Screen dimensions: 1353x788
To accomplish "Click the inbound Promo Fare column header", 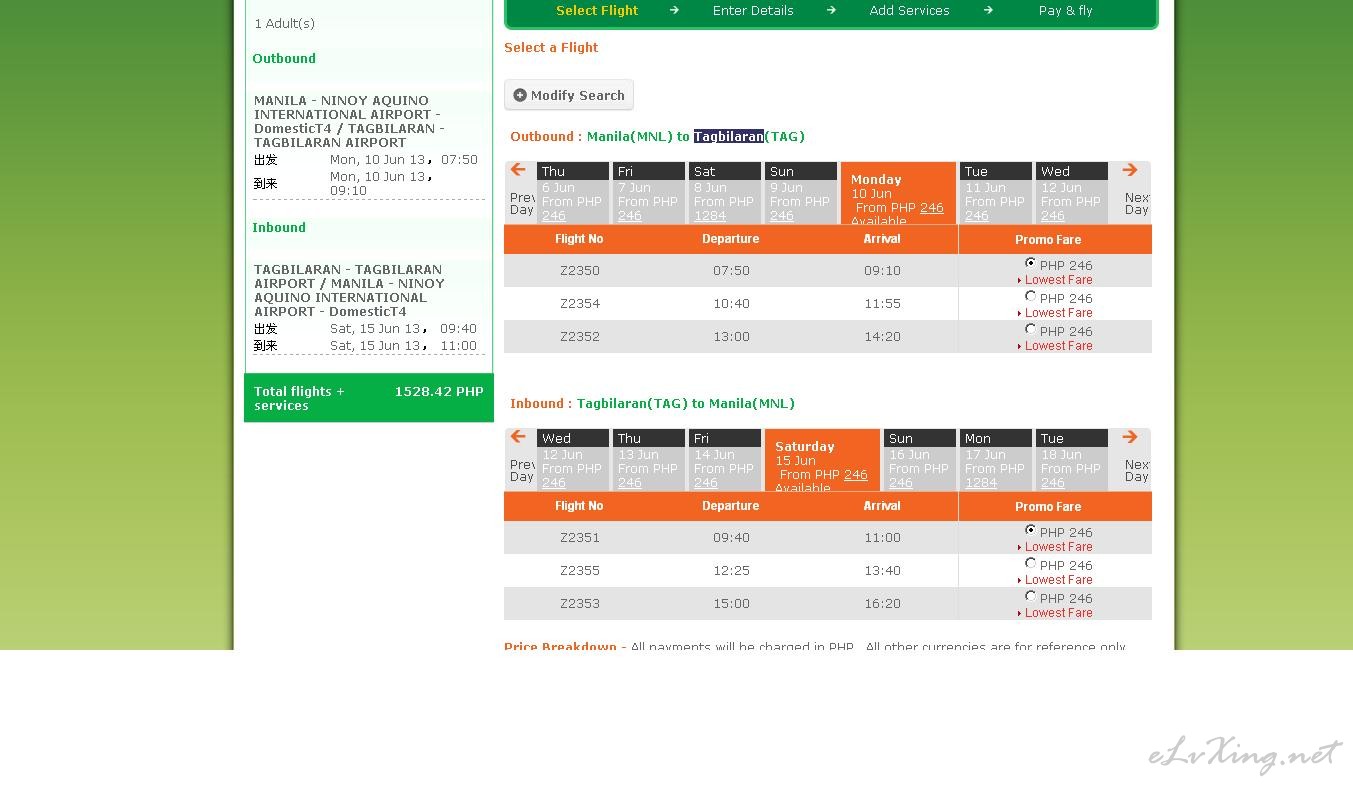I will pyautogui.click(x=1047, y=507).
